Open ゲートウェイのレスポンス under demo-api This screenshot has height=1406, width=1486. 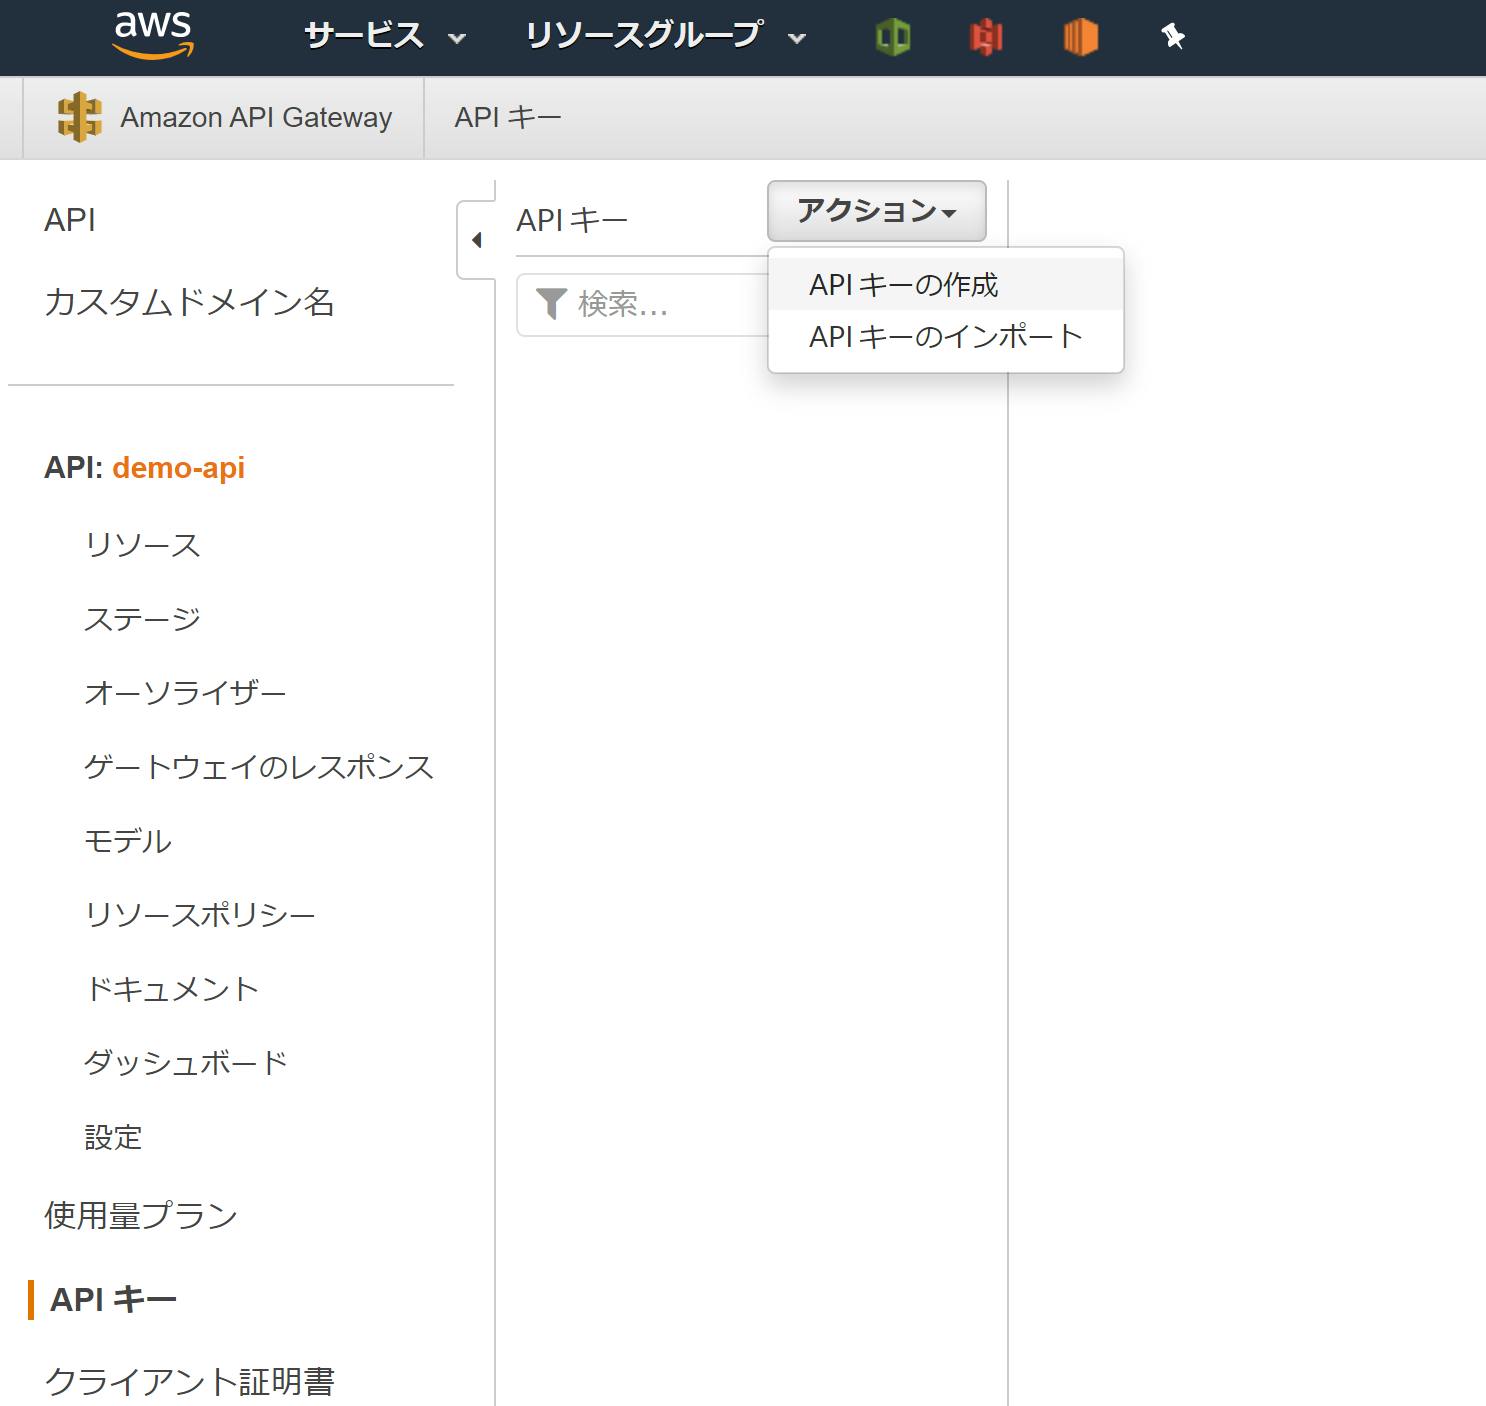click(259, 767)
